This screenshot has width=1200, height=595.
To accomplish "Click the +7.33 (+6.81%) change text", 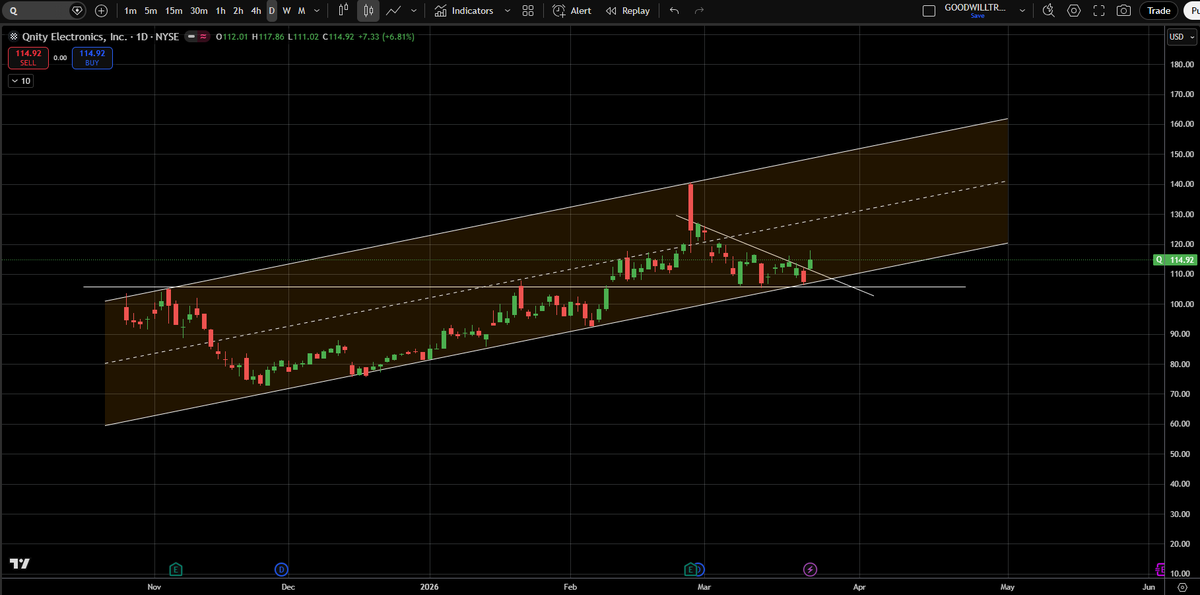I will pyautogui.click(x=387, y=37).
